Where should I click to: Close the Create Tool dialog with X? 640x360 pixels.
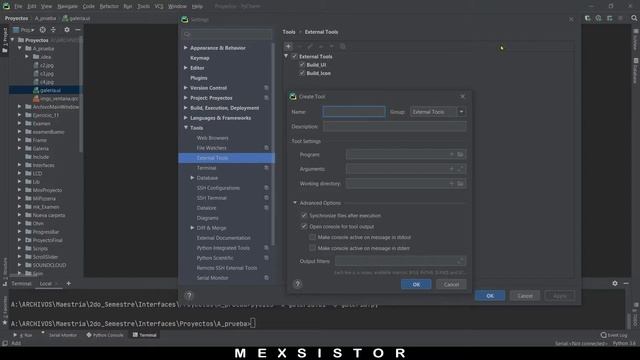pyautogui.click(x=462, y=96)
